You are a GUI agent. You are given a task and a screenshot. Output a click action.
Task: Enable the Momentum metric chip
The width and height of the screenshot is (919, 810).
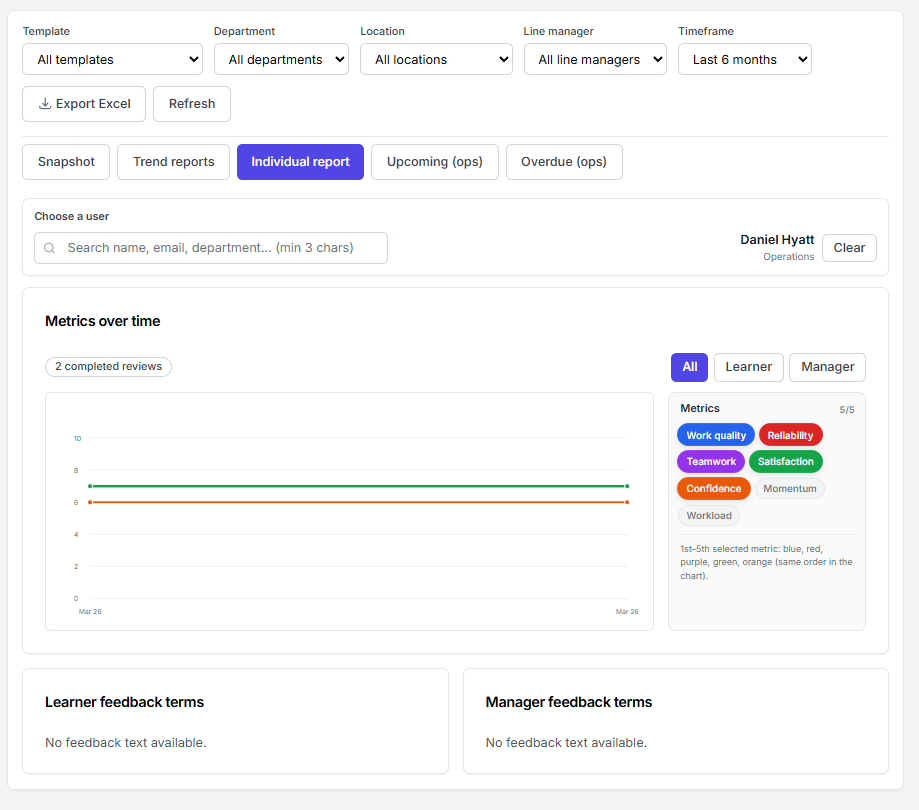[789, 488]
